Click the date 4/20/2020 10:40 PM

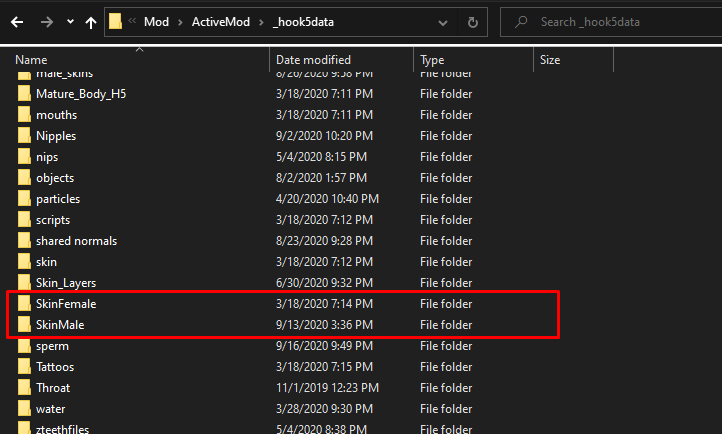click(x=327, y=199)
